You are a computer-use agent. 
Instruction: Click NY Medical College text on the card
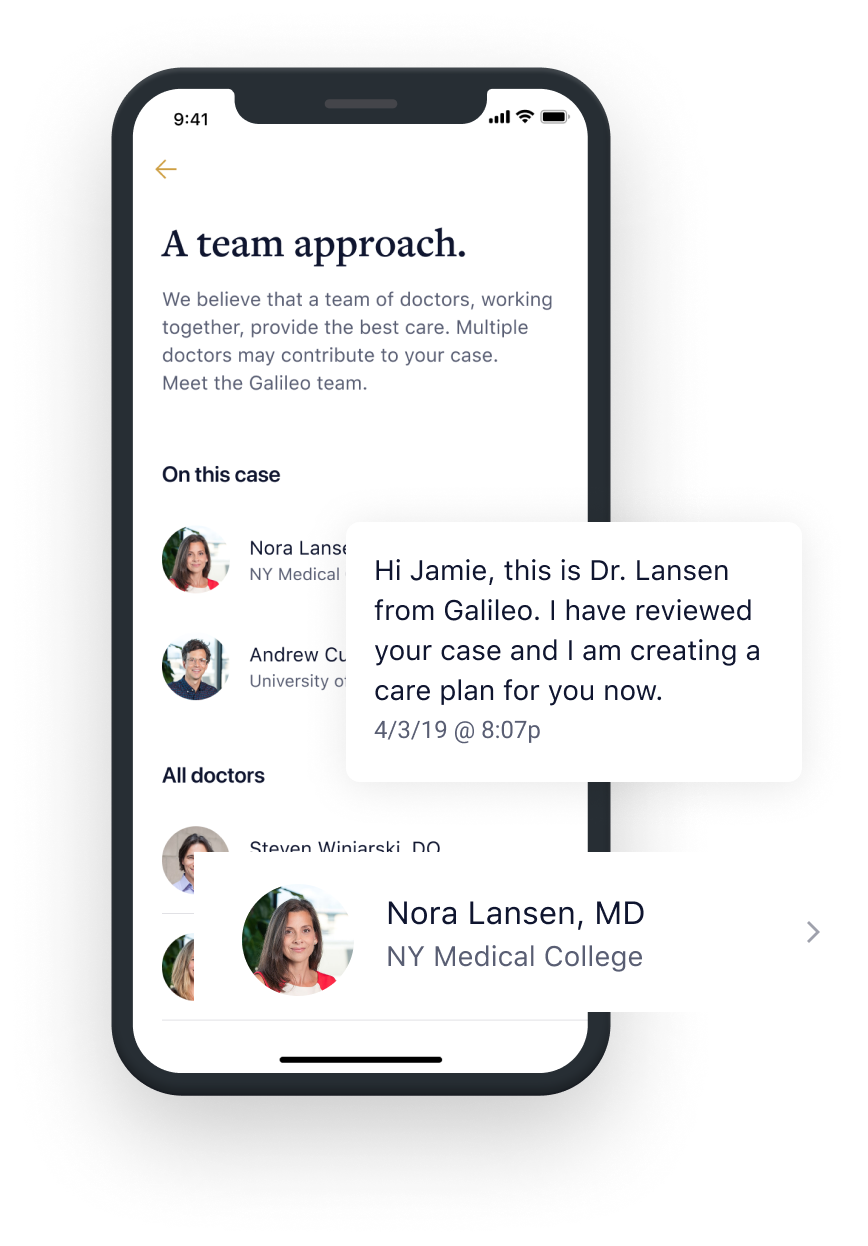[x=515, y=957]
